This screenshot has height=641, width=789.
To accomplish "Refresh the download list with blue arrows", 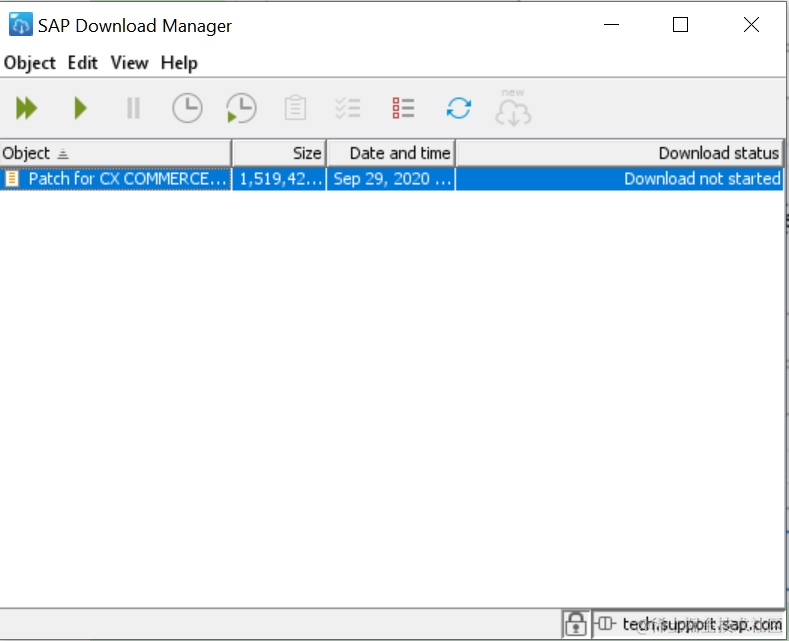I will pyautogui.click(x=458, y=108).
